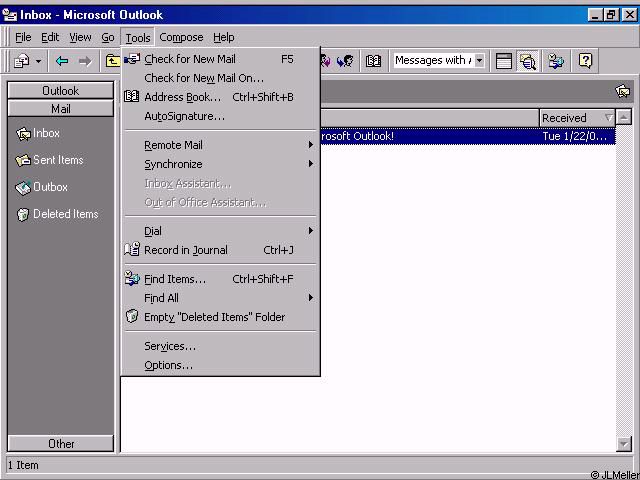Choose Empty "Deleted Items" Folder
Screen dimensions: 640x480
pyautogui.click(x=220, y=317)
